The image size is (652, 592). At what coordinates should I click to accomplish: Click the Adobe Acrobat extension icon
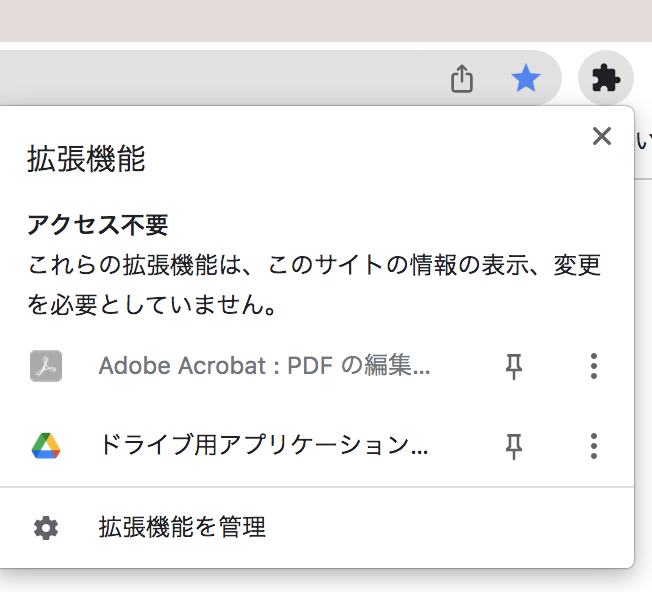[46, 366]
